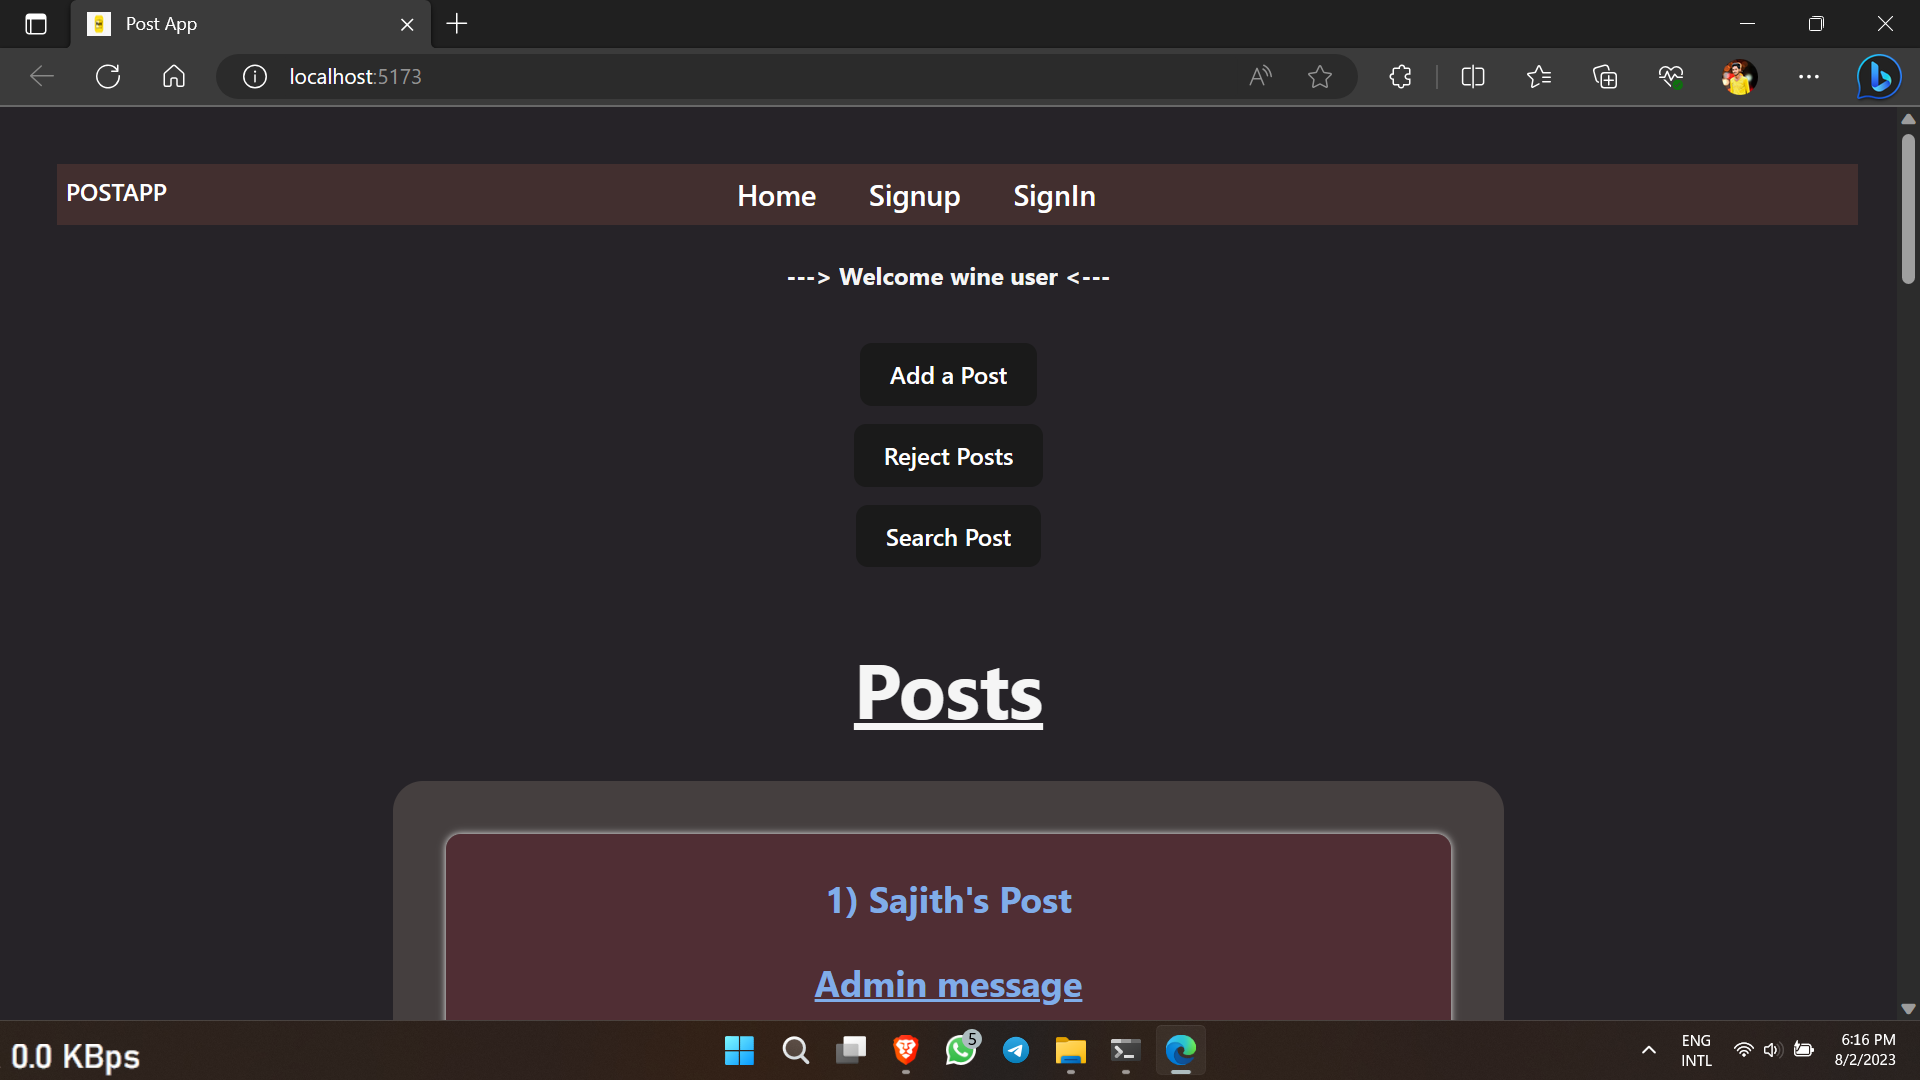This screenshot has width=1920, height=1080.
Task: Open Collections in the browser toolbar
Action: 1605,76
